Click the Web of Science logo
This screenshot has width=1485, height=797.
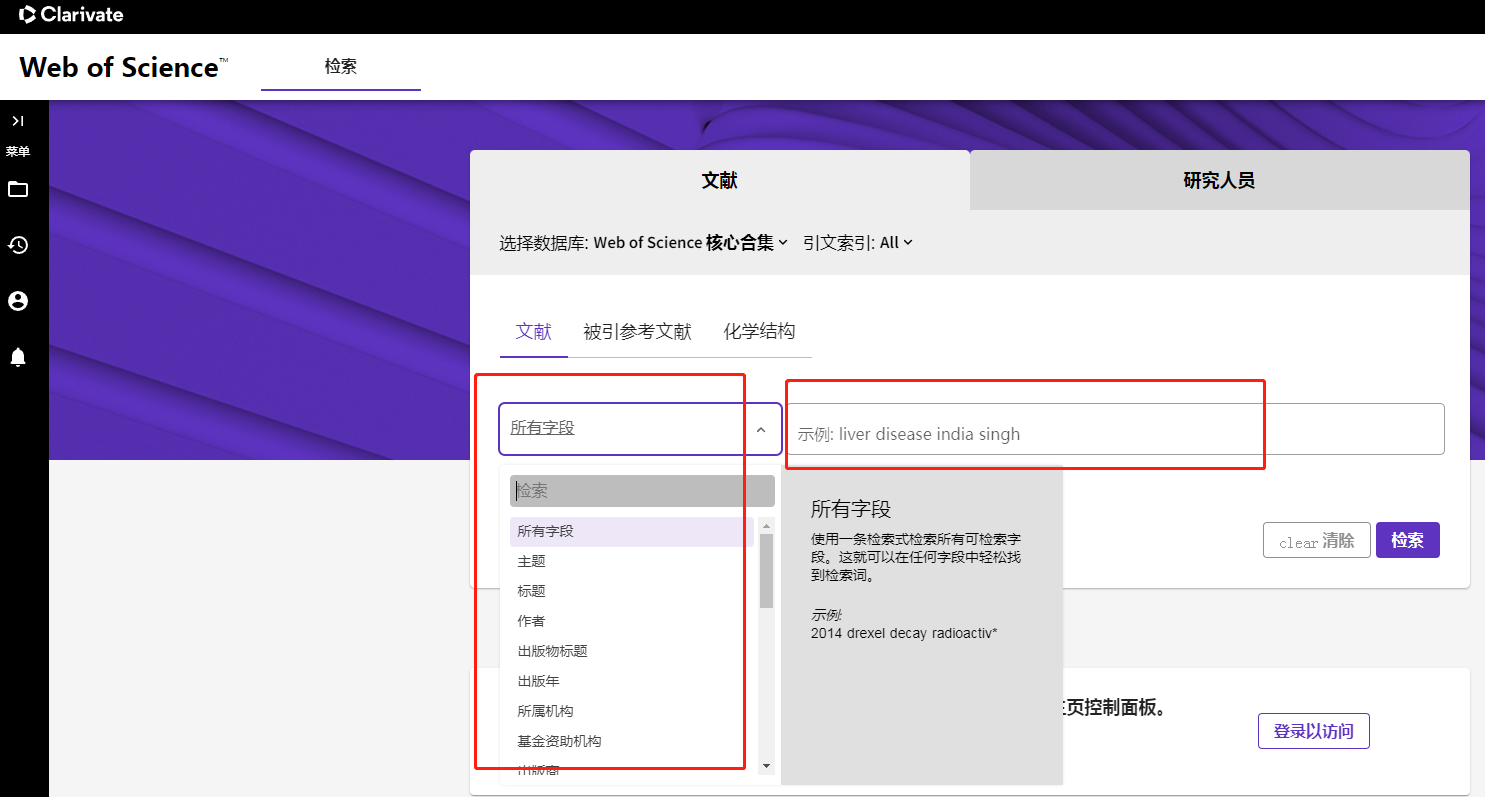point(116,65)
